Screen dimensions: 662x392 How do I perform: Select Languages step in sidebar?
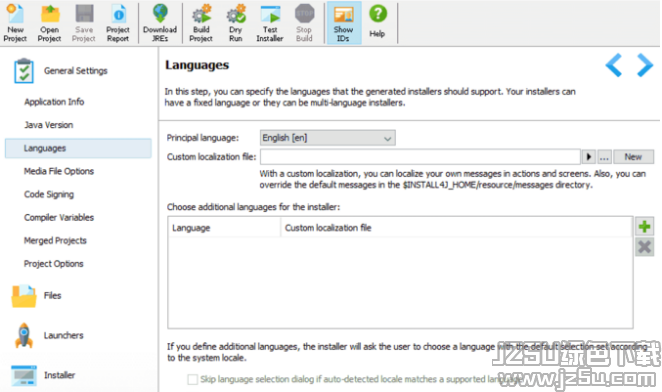[x=78, y=148]
